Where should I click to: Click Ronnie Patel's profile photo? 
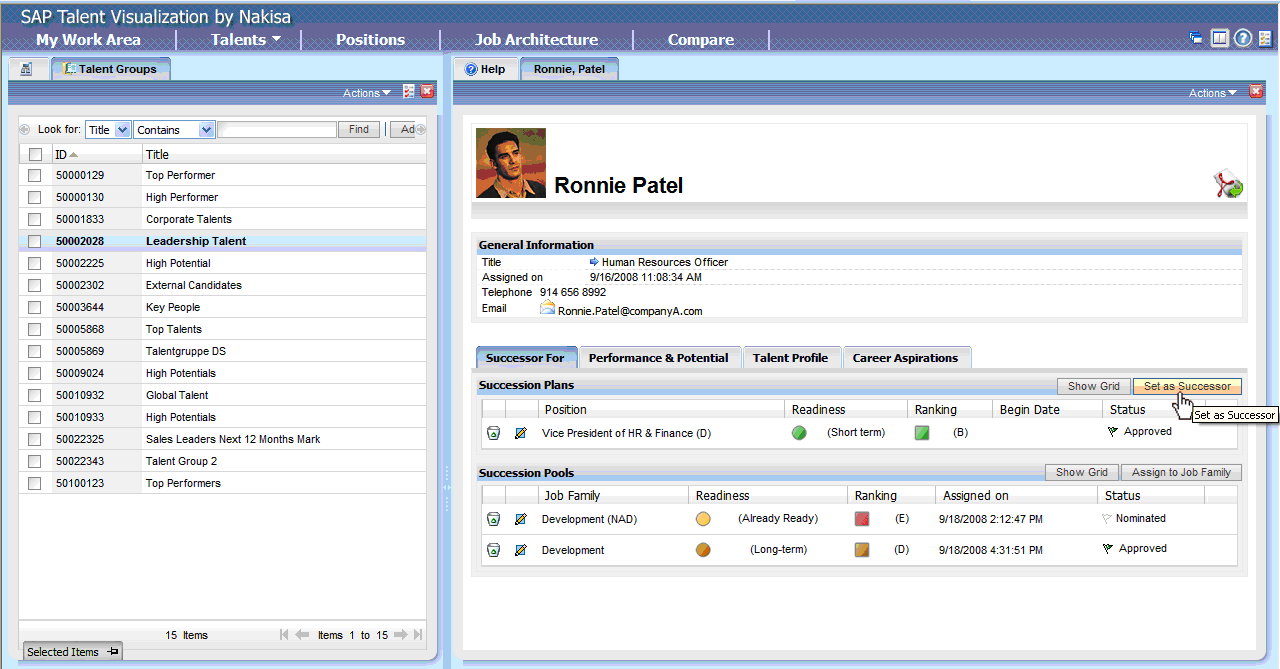510,163
